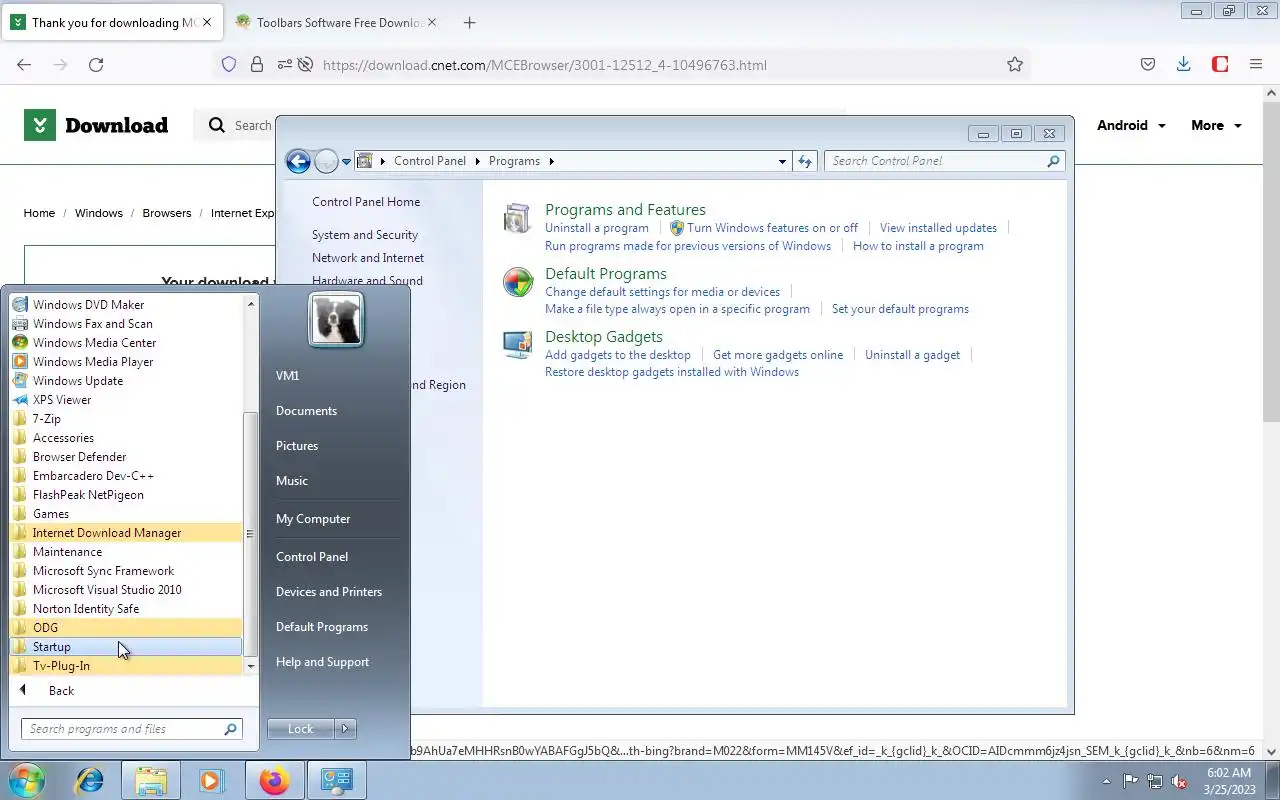Screen dimensions: 1280x800
Task: Click the Start menu search magnifier icon
Action: tap(231, 729)
